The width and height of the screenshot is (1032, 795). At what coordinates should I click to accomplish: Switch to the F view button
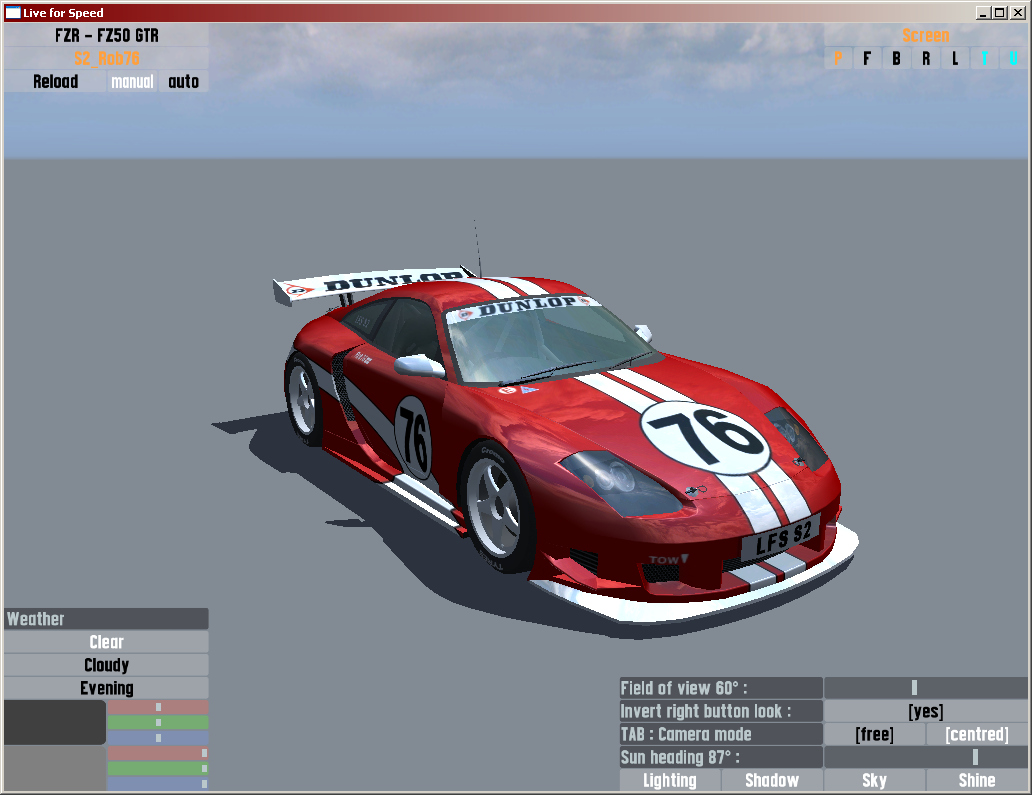click(x=867, y=59)
